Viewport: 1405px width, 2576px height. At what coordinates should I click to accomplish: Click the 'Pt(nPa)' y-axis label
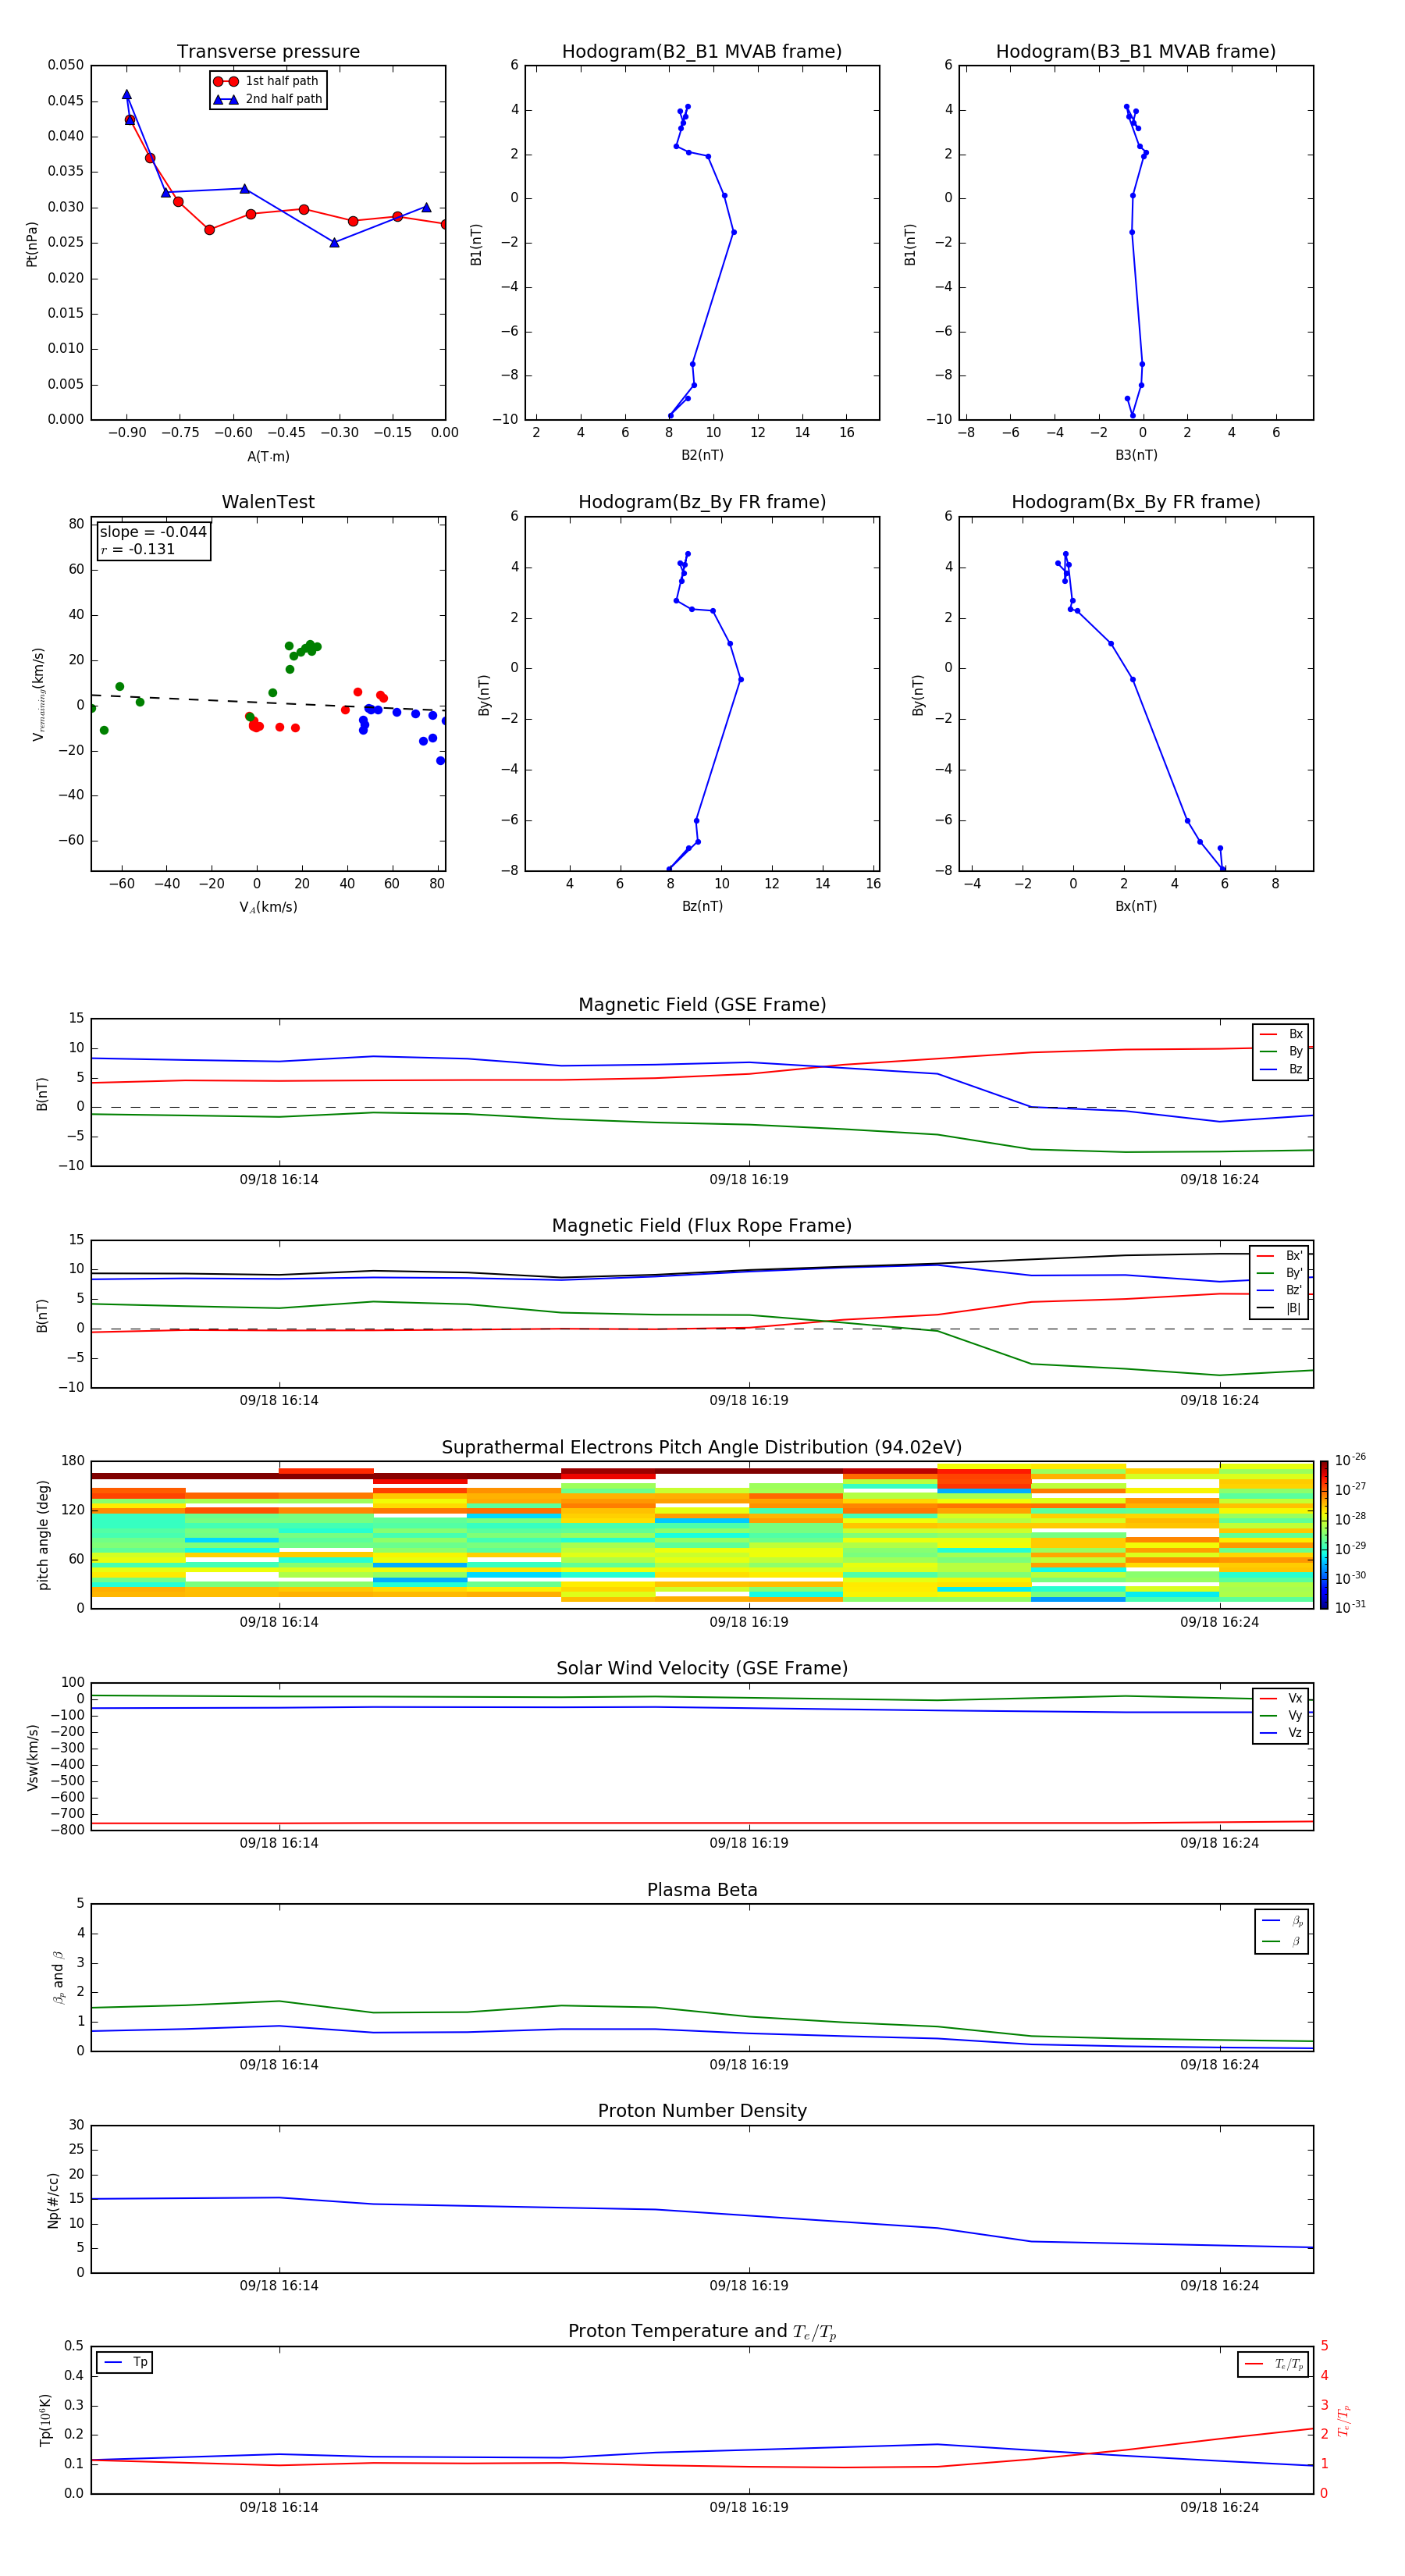coord(32,243)
